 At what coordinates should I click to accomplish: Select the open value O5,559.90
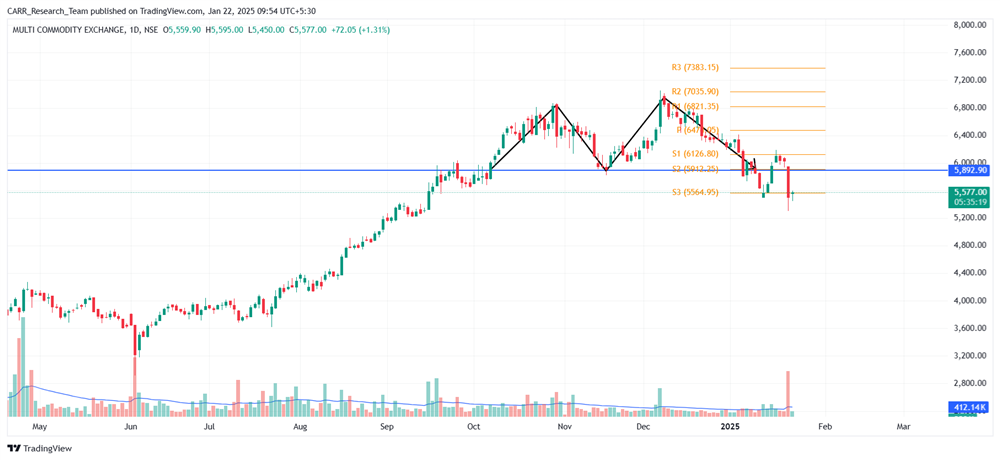coord(183,30)
